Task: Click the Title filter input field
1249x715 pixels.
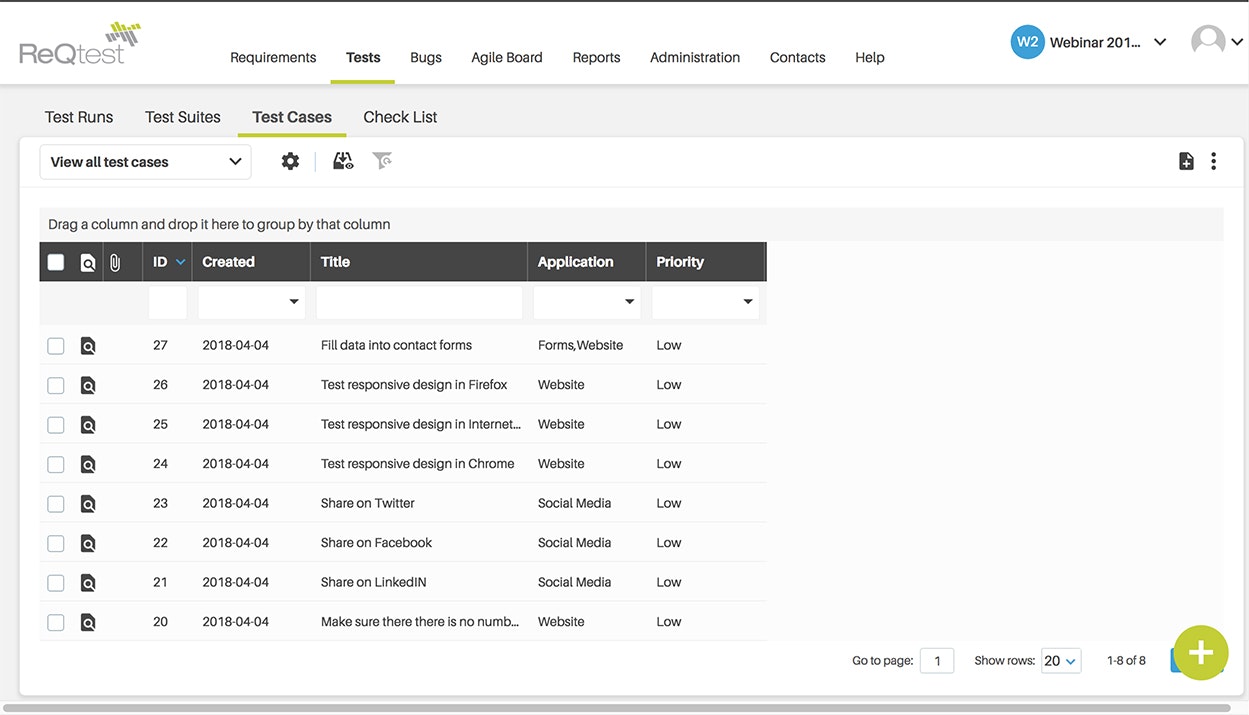Action: point(419,302)
